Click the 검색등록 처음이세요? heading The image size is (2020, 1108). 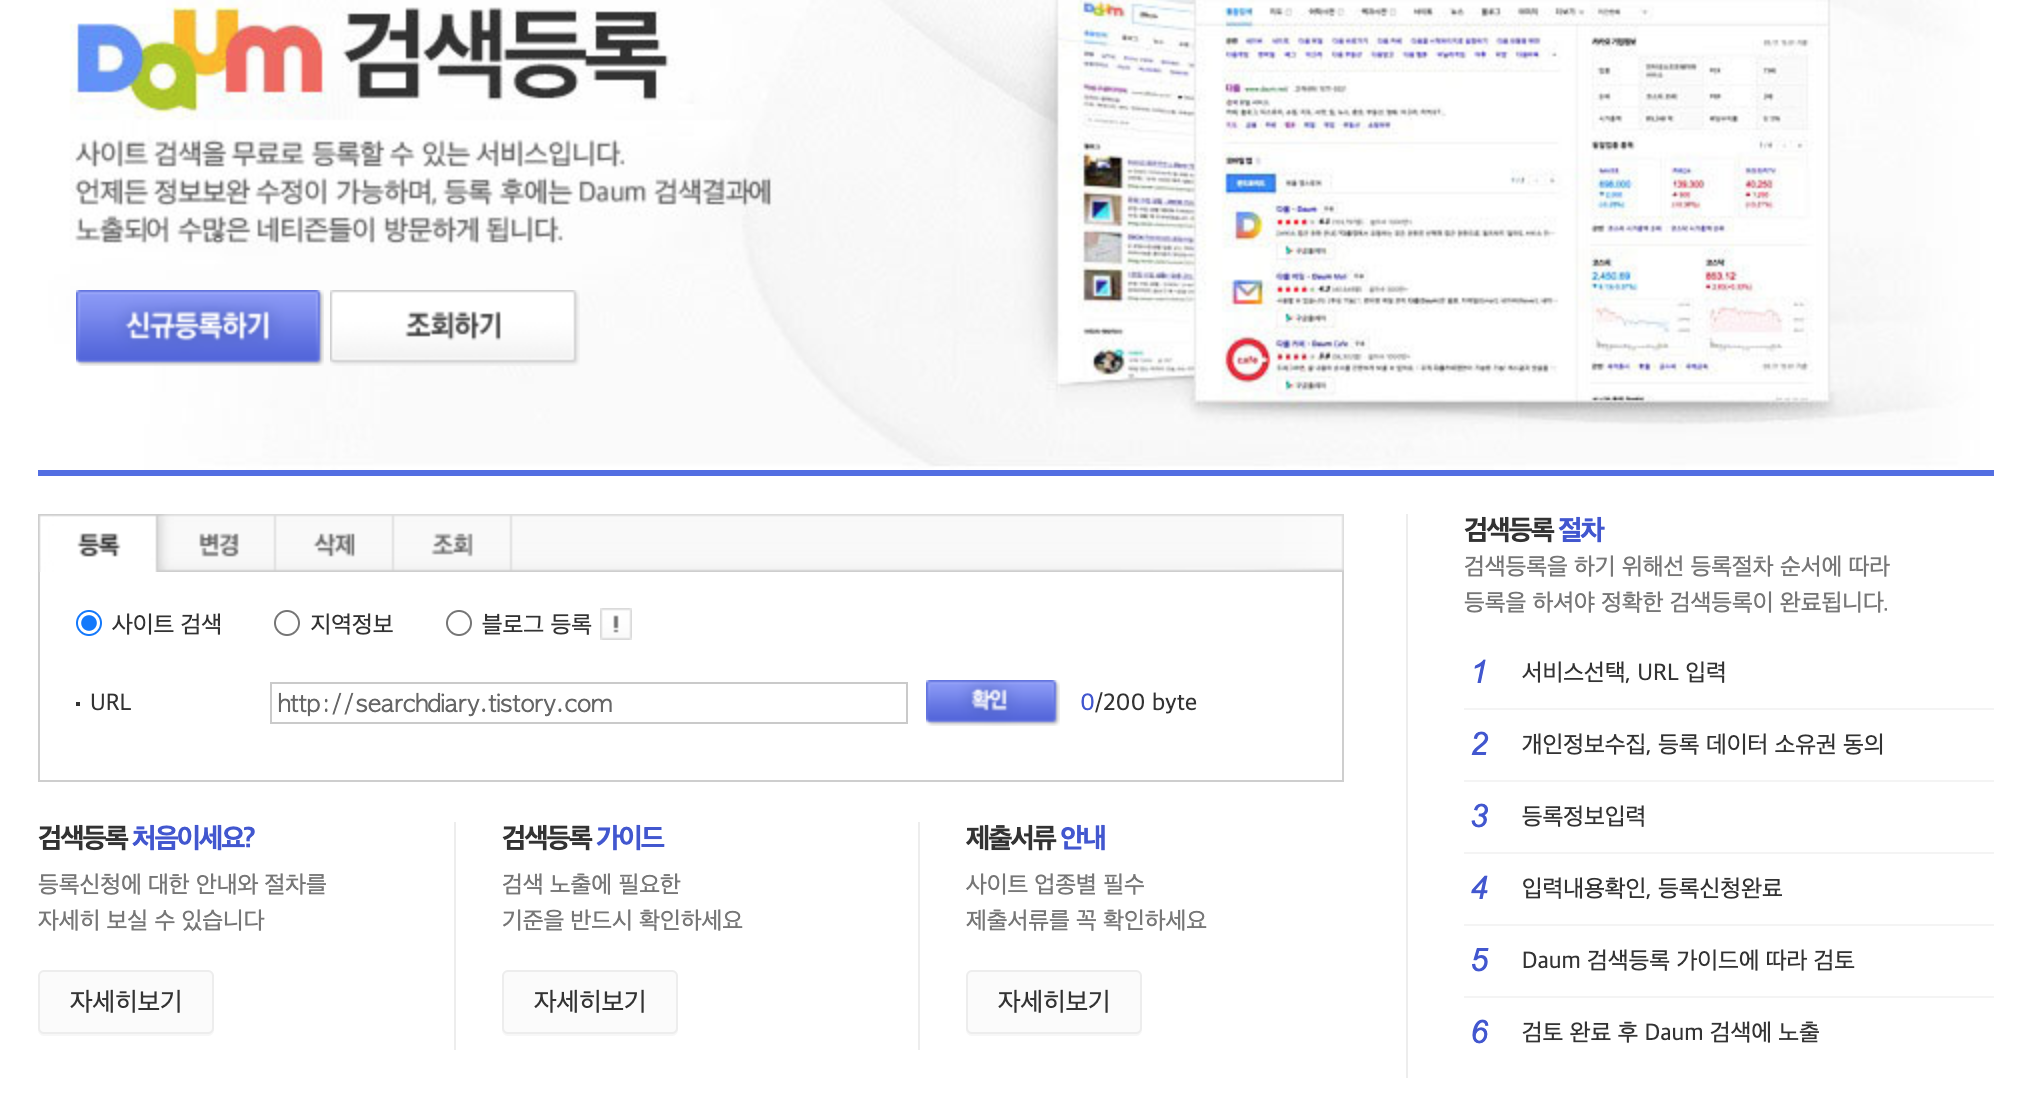[146, 837]
